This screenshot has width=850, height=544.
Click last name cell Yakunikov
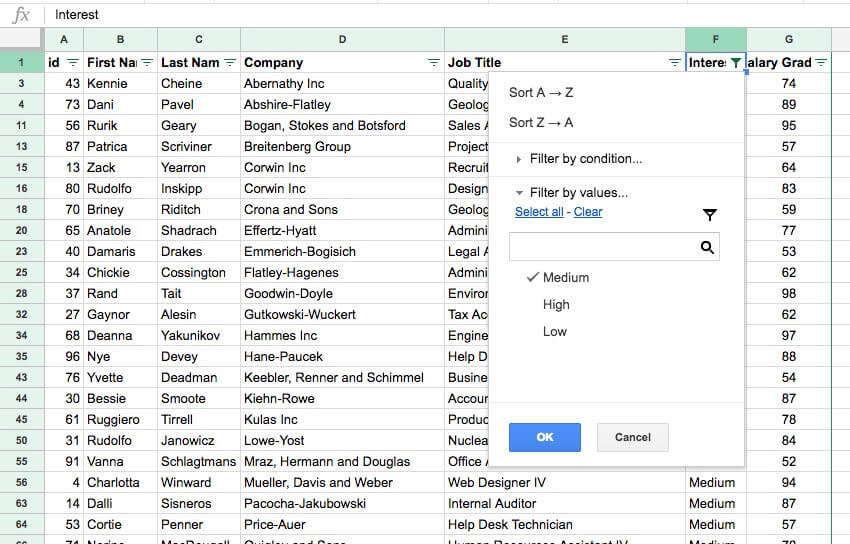[x=199, y=335]
